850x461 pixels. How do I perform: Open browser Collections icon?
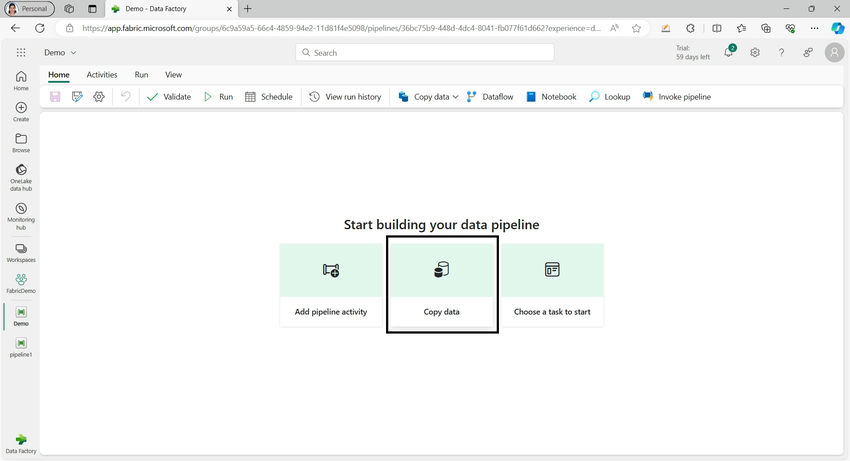click(x=766, y=28)
